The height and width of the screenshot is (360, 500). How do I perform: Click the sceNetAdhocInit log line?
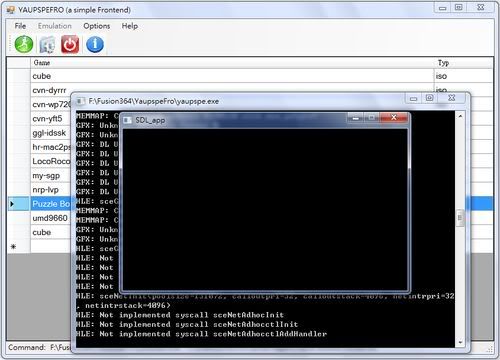click(x=180, y=315)
